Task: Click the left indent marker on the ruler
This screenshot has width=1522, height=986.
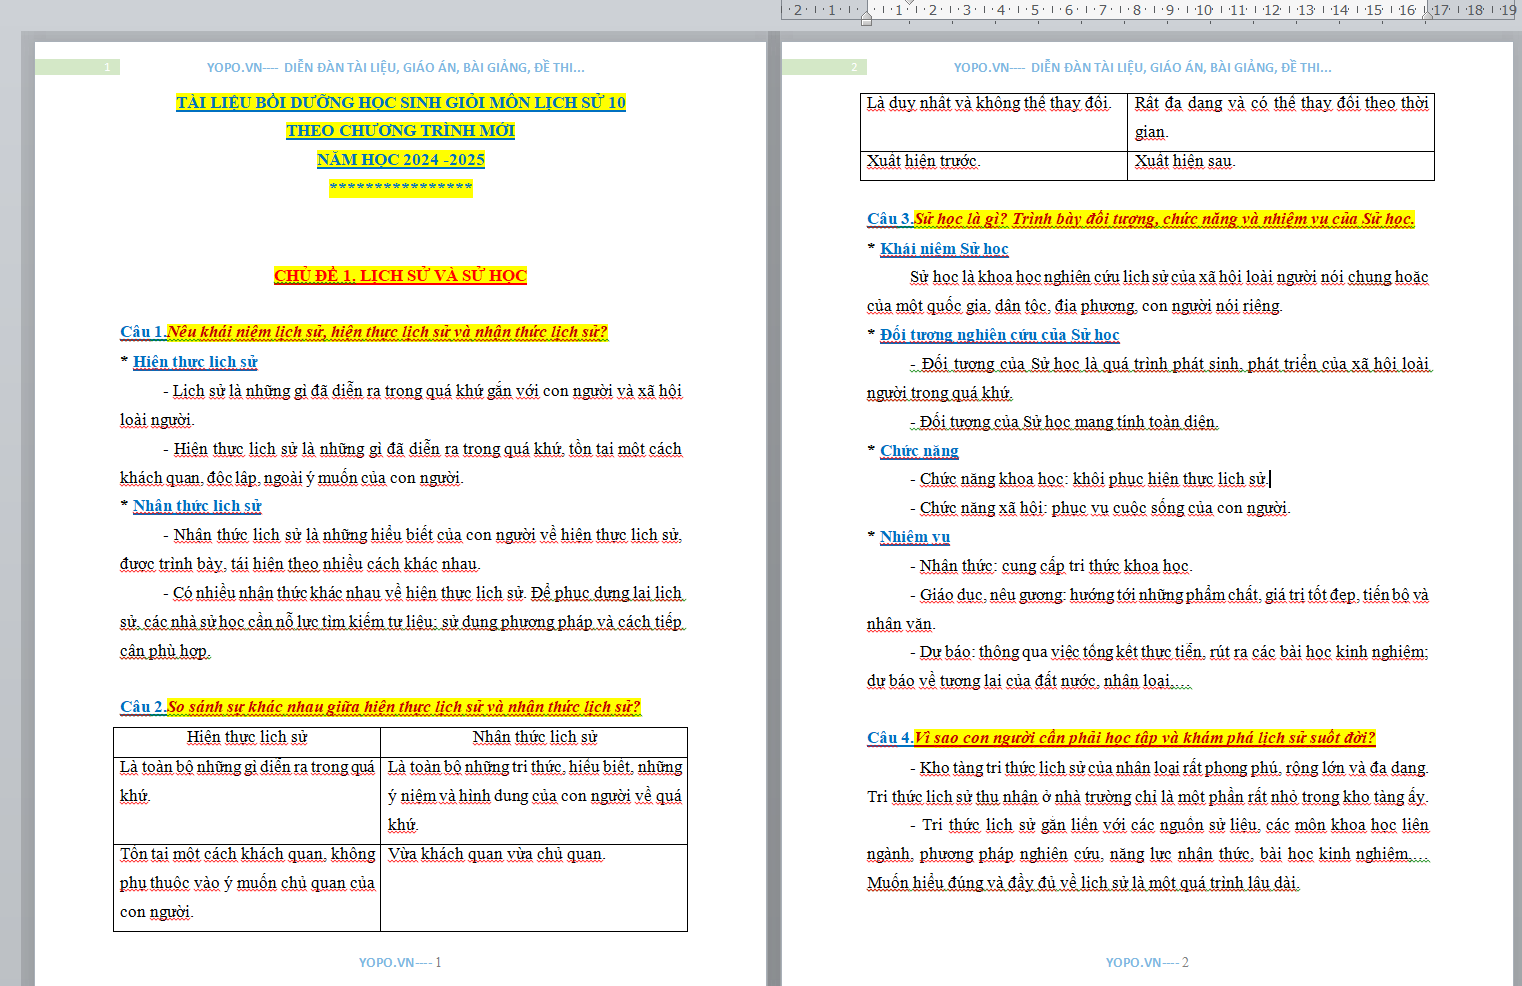Action: (866, 18)
